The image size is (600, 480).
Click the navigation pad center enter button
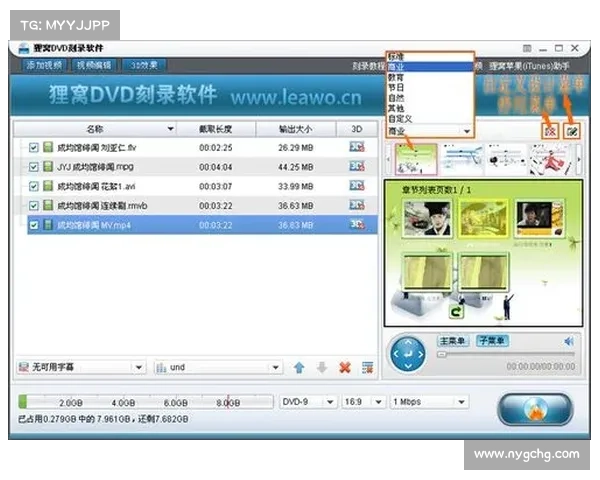point(408,354)
